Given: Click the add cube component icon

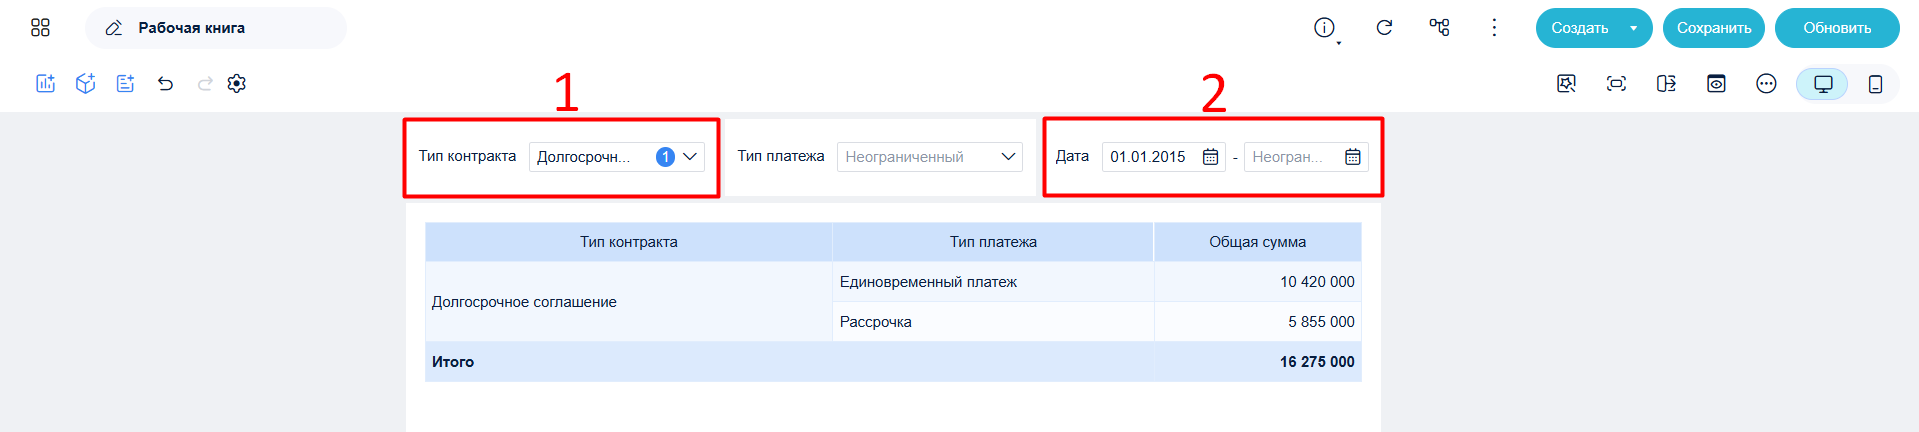Looking at the screenshot, I should click(x=85, y=84).
